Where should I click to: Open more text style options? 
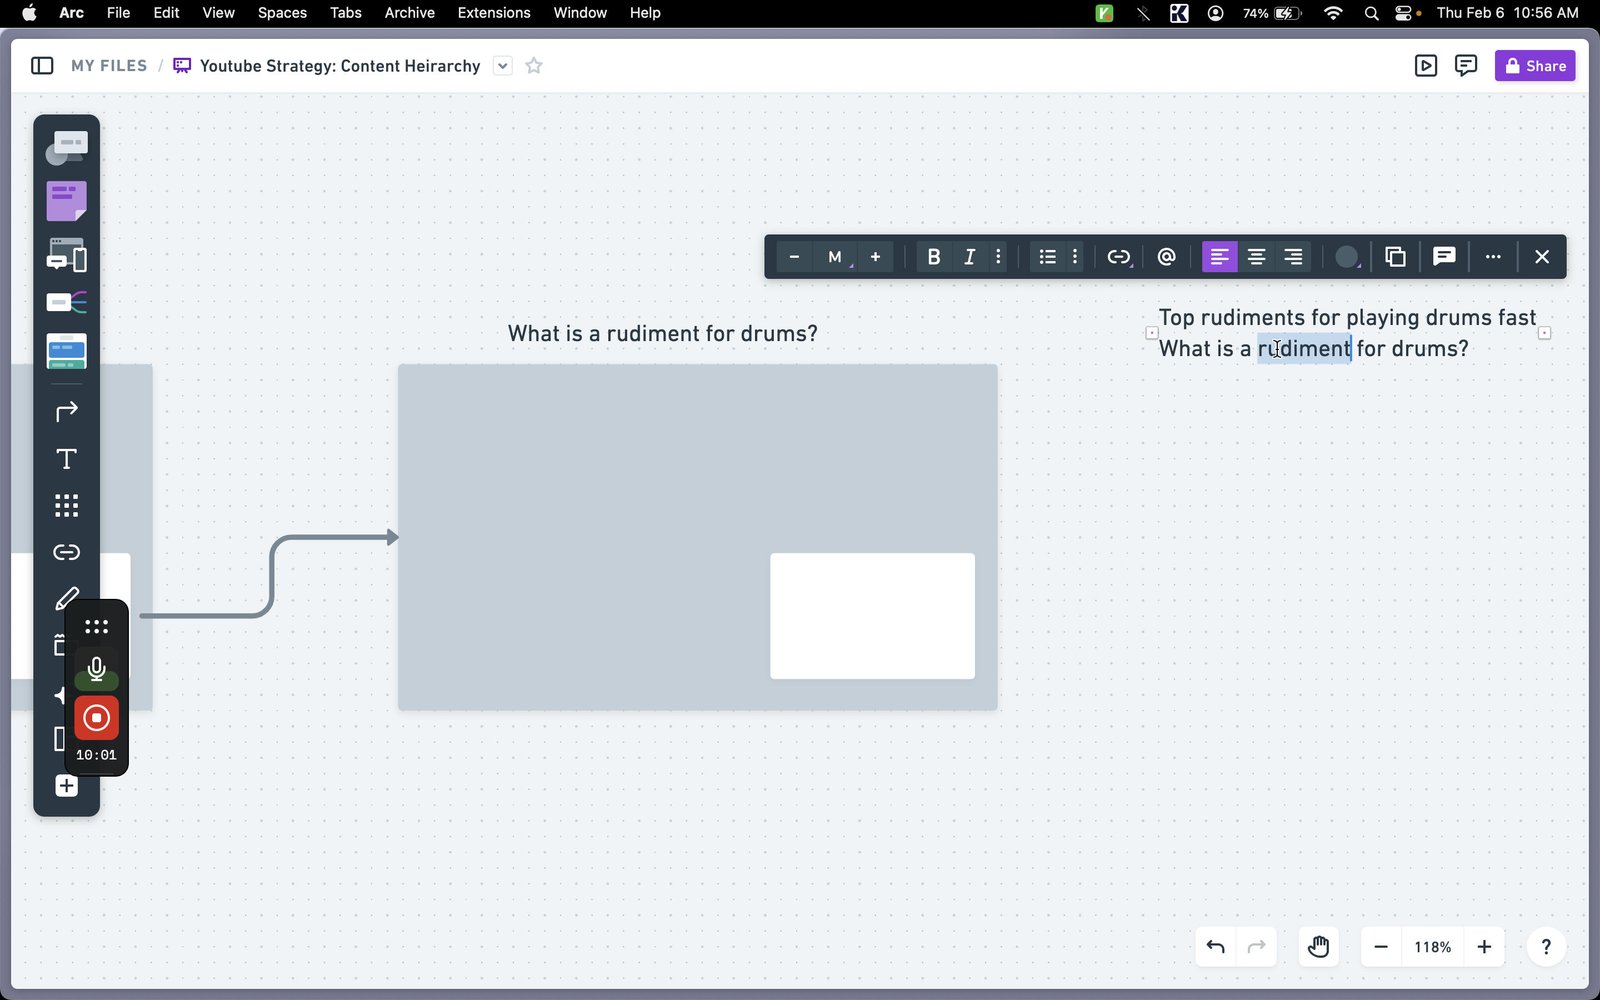point(998,257)
